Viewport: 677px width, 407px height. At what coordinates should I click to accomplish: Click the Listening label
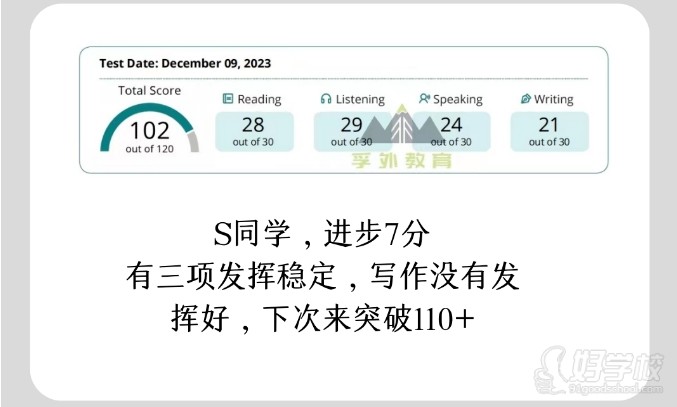point(360,99)
